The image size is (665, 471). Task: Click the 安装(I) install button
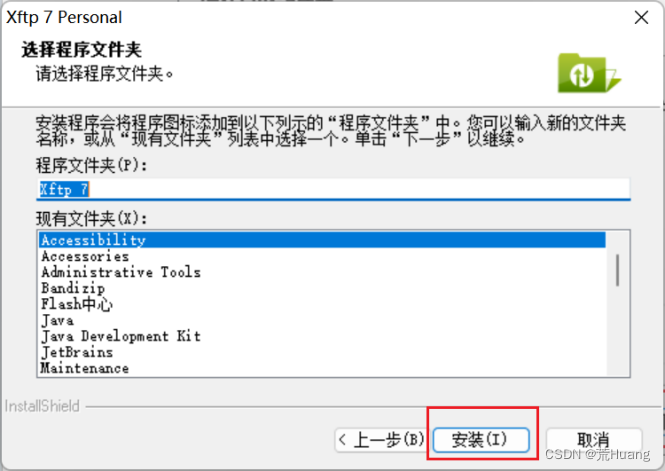click(481, 440)
